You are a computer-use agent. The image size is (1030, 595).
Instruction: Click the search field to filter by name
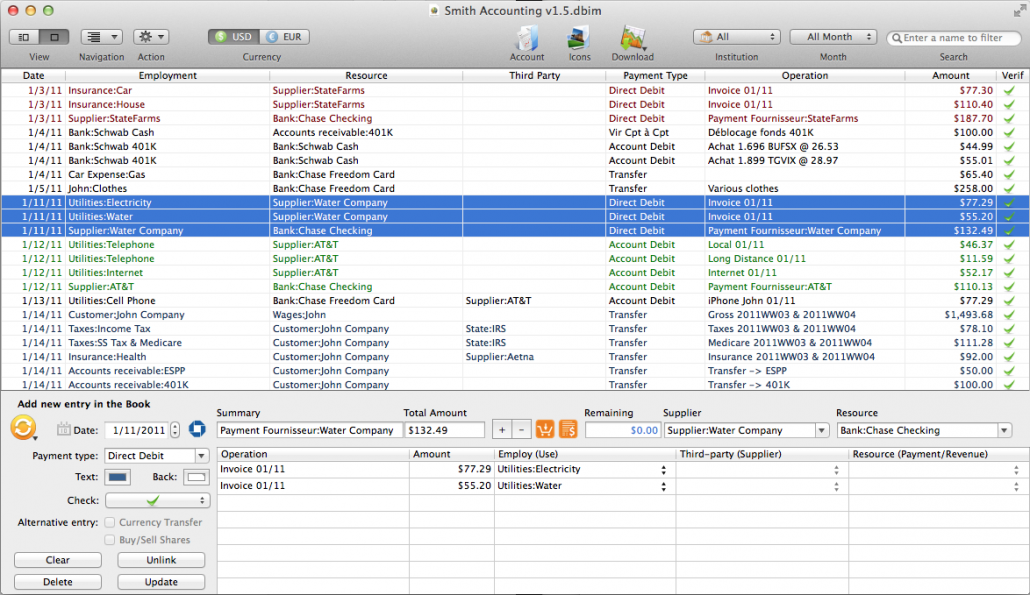tap(954, 38)
